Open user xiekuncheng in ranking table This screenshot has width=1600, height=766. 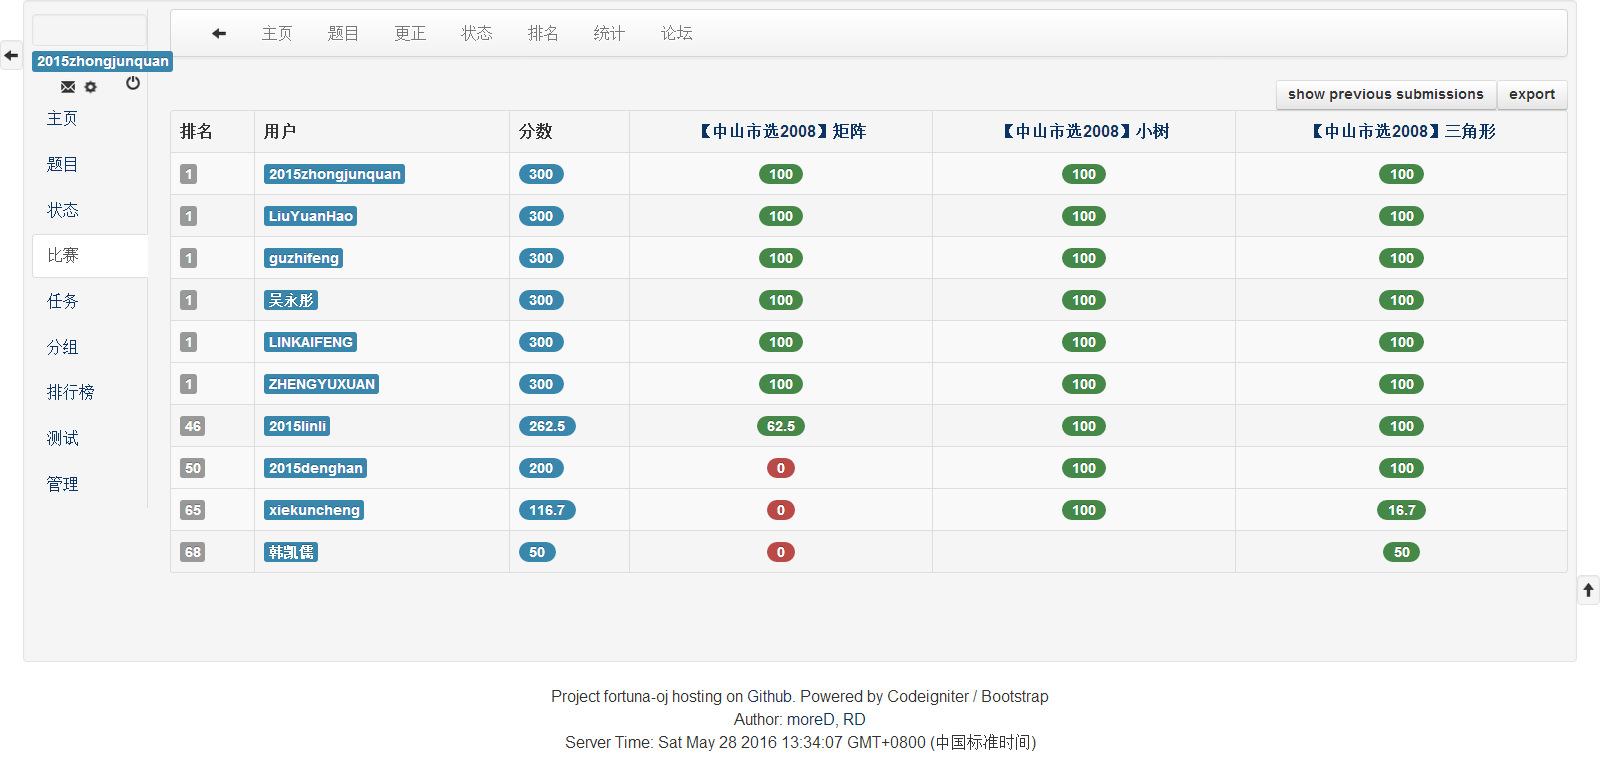tap(314, 510)
